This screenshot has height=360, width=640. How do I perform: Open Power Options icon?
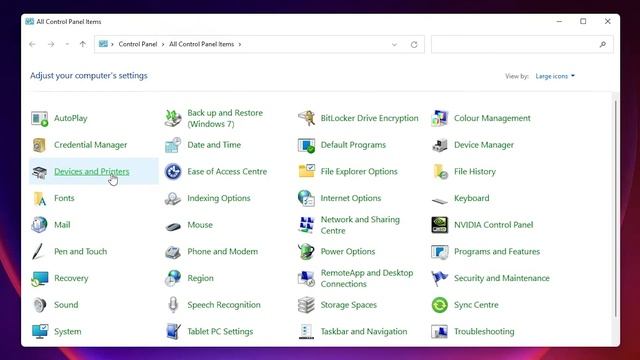[306, 251]
